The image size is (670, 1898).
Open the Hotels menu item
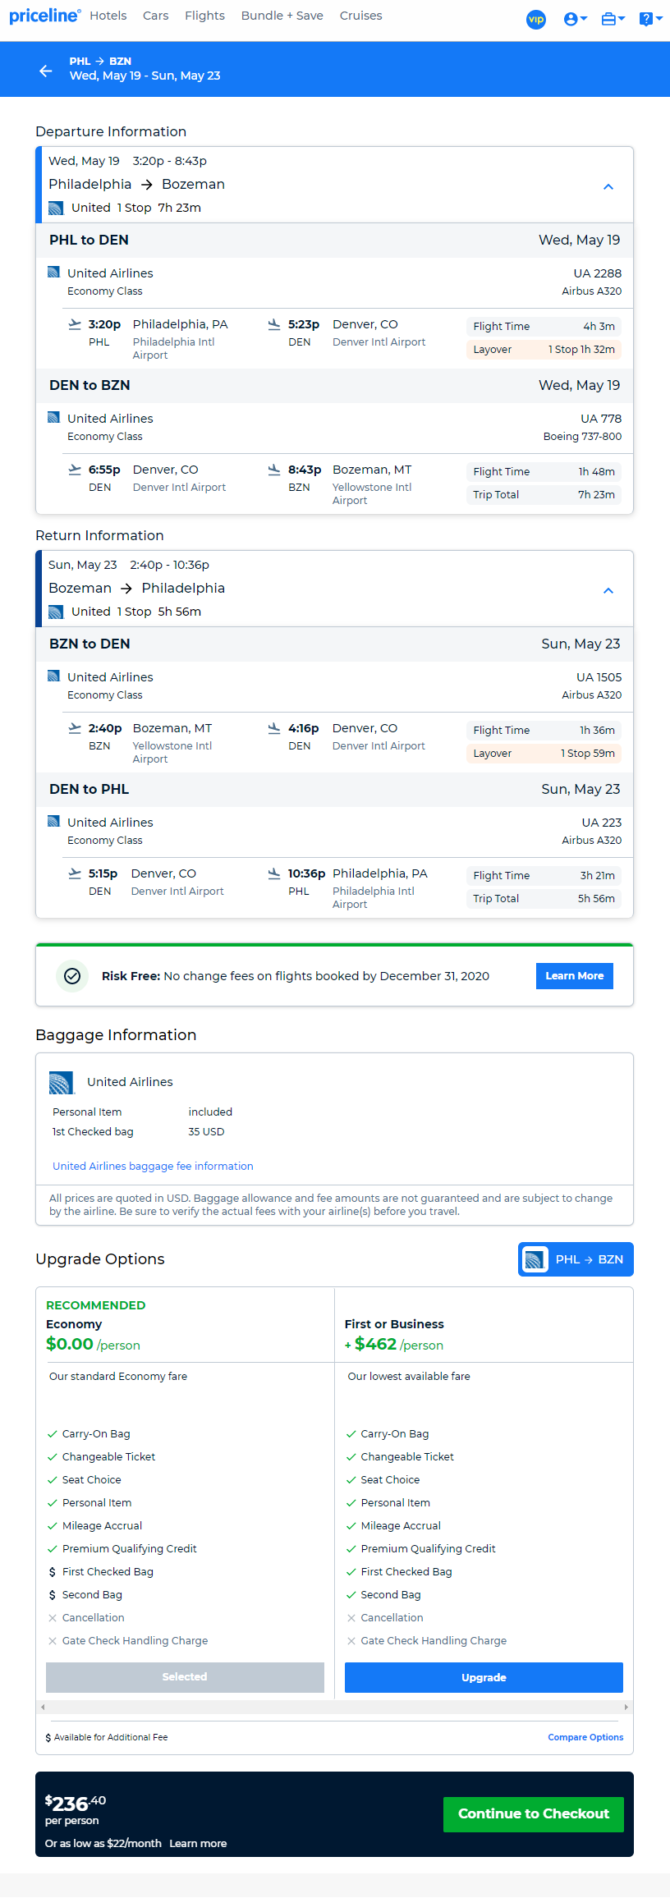coord(108,16)
